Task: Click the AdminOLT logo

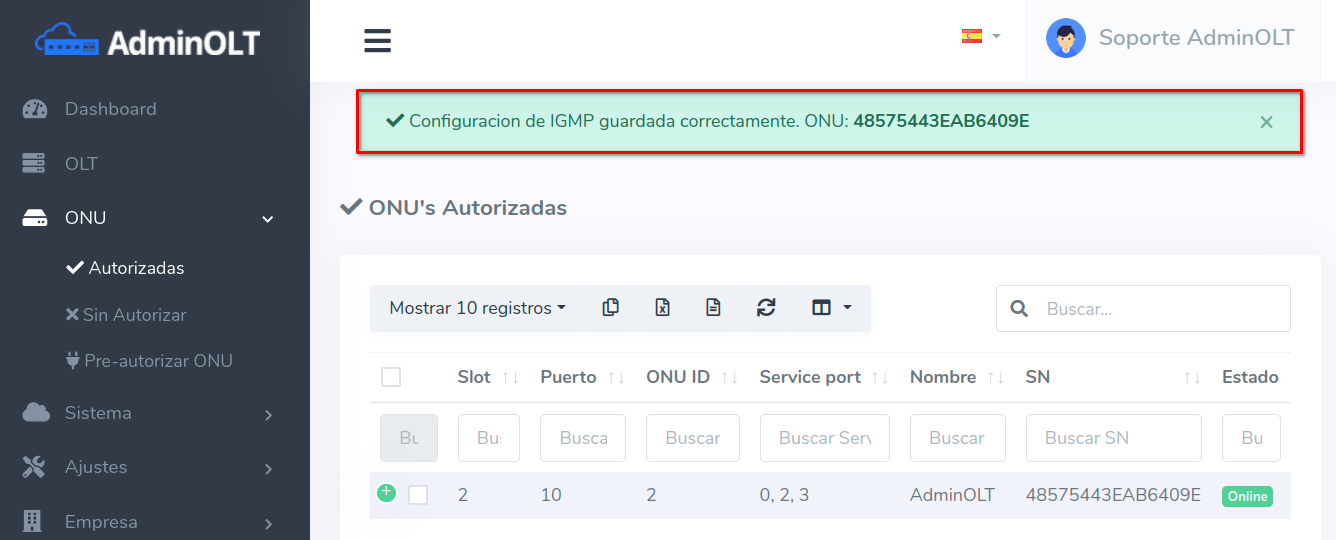Action: [x=148, y=42]
